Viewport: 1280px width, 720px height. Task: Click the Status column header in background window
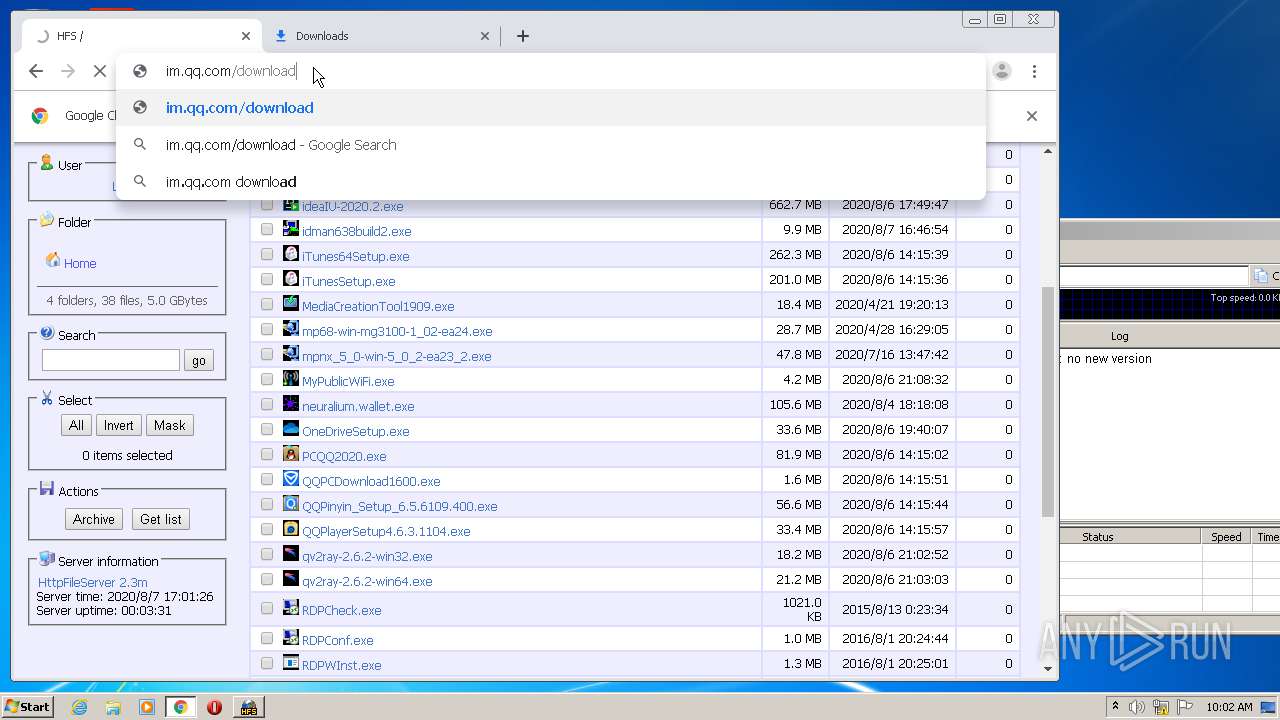click(1097, 537)
